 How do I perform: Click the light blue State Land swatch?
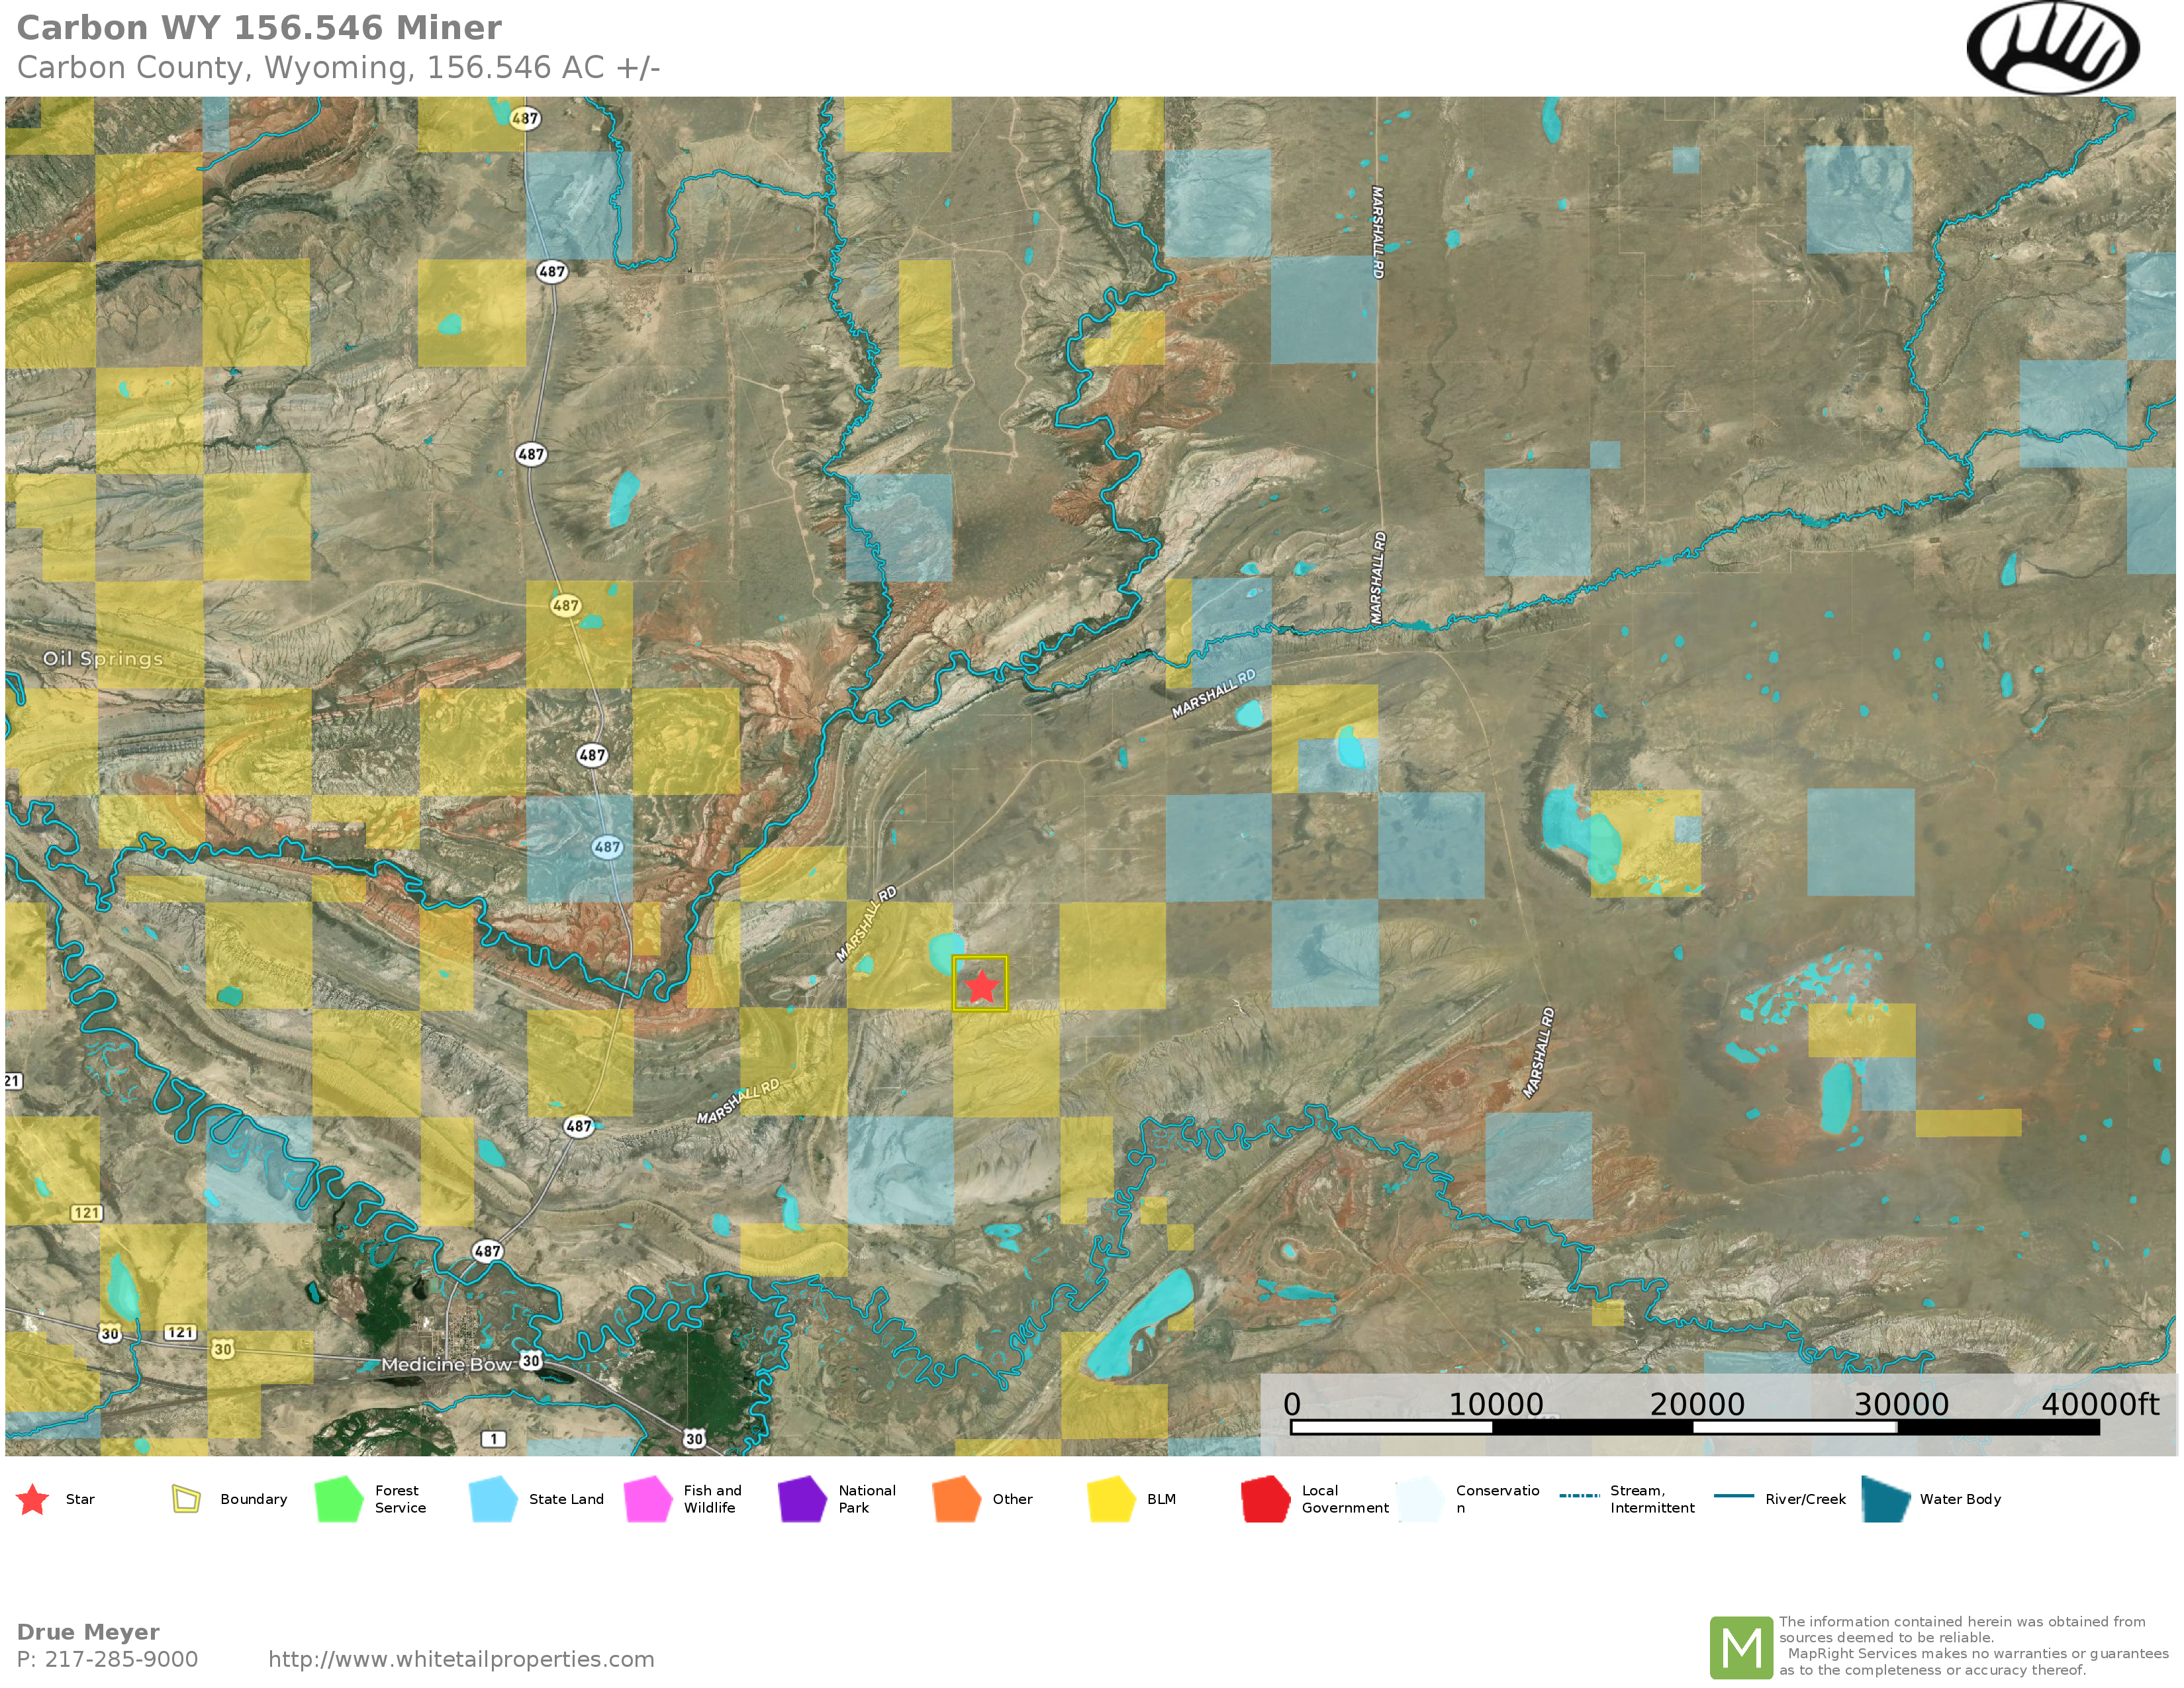pos(493,1499)
